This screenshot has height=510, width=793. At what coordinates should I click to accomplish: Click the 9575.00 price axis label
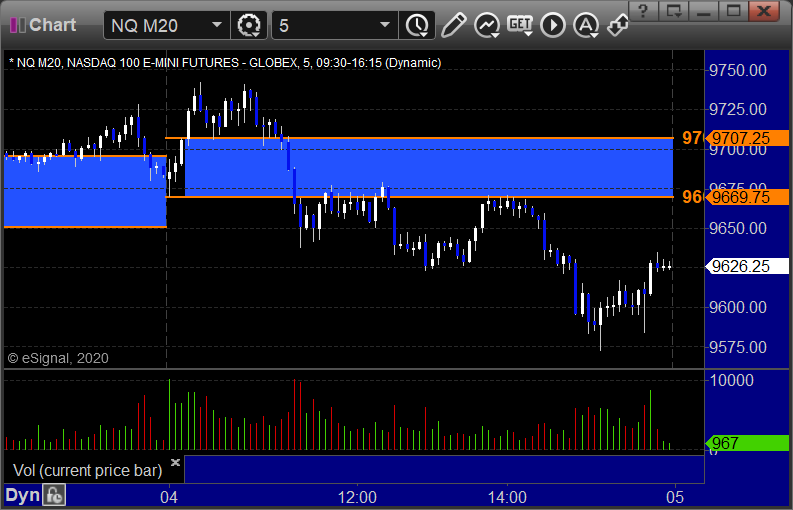(x=738, y=347)
